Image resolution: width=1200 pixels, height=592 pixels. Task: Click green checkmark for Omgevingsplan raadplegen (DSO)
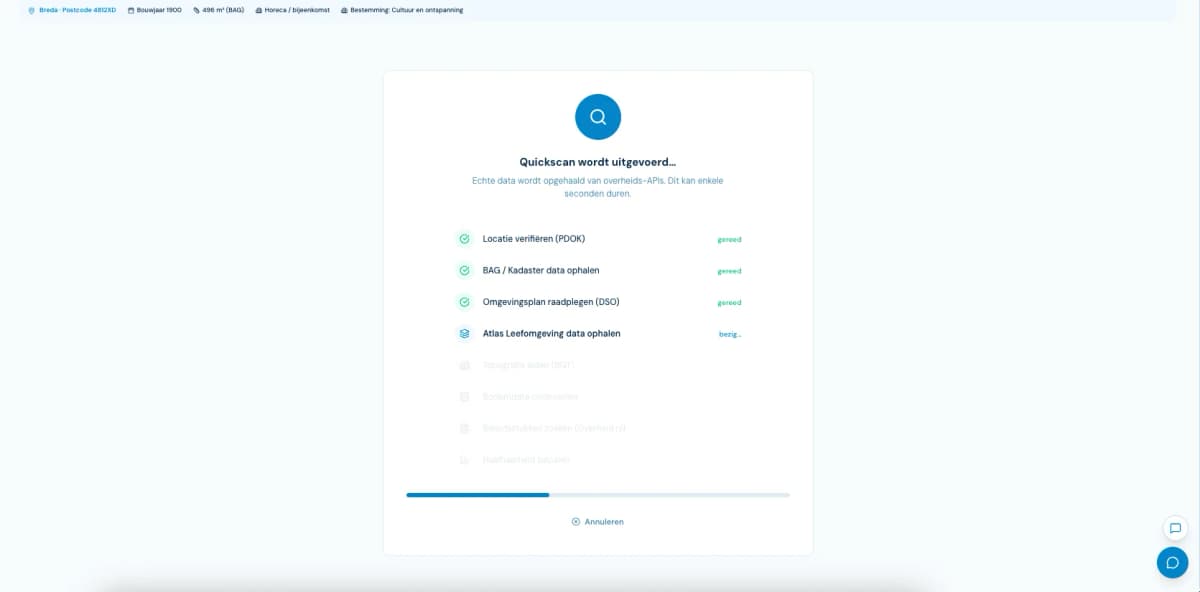(464, 302)
